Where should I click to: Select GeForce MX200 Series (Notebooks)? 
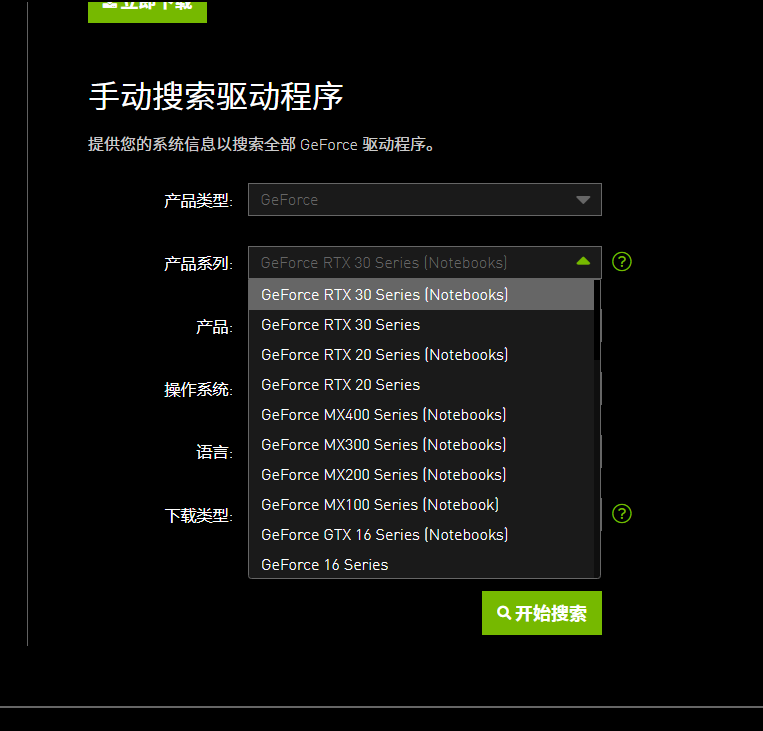tap(421, 475)
